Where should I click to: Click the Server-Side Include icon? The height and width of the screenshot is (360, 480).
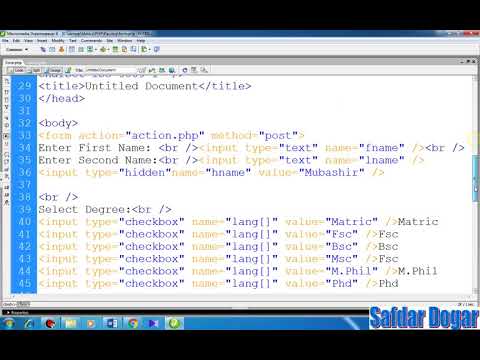click(124, 49)
